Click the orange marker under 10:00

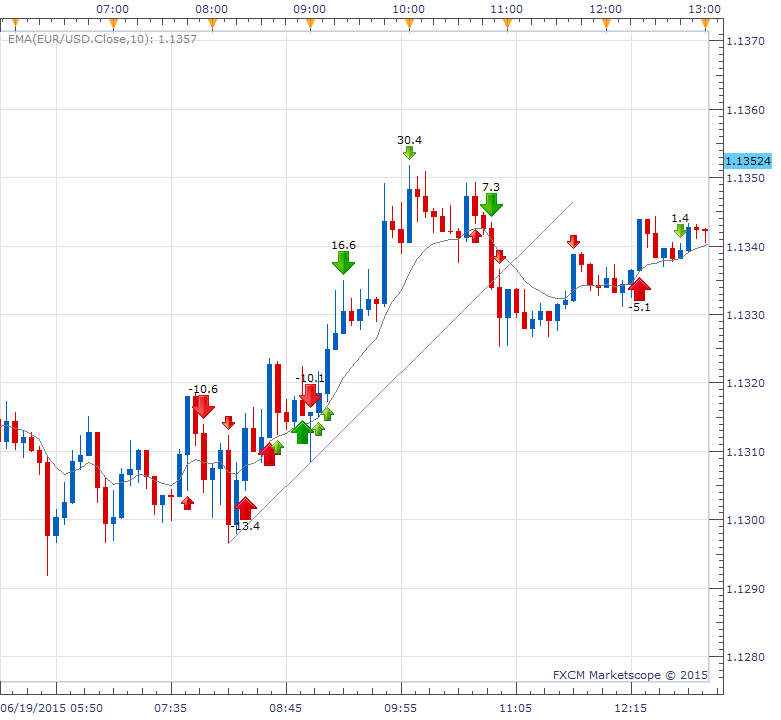[x=409, y=23]
